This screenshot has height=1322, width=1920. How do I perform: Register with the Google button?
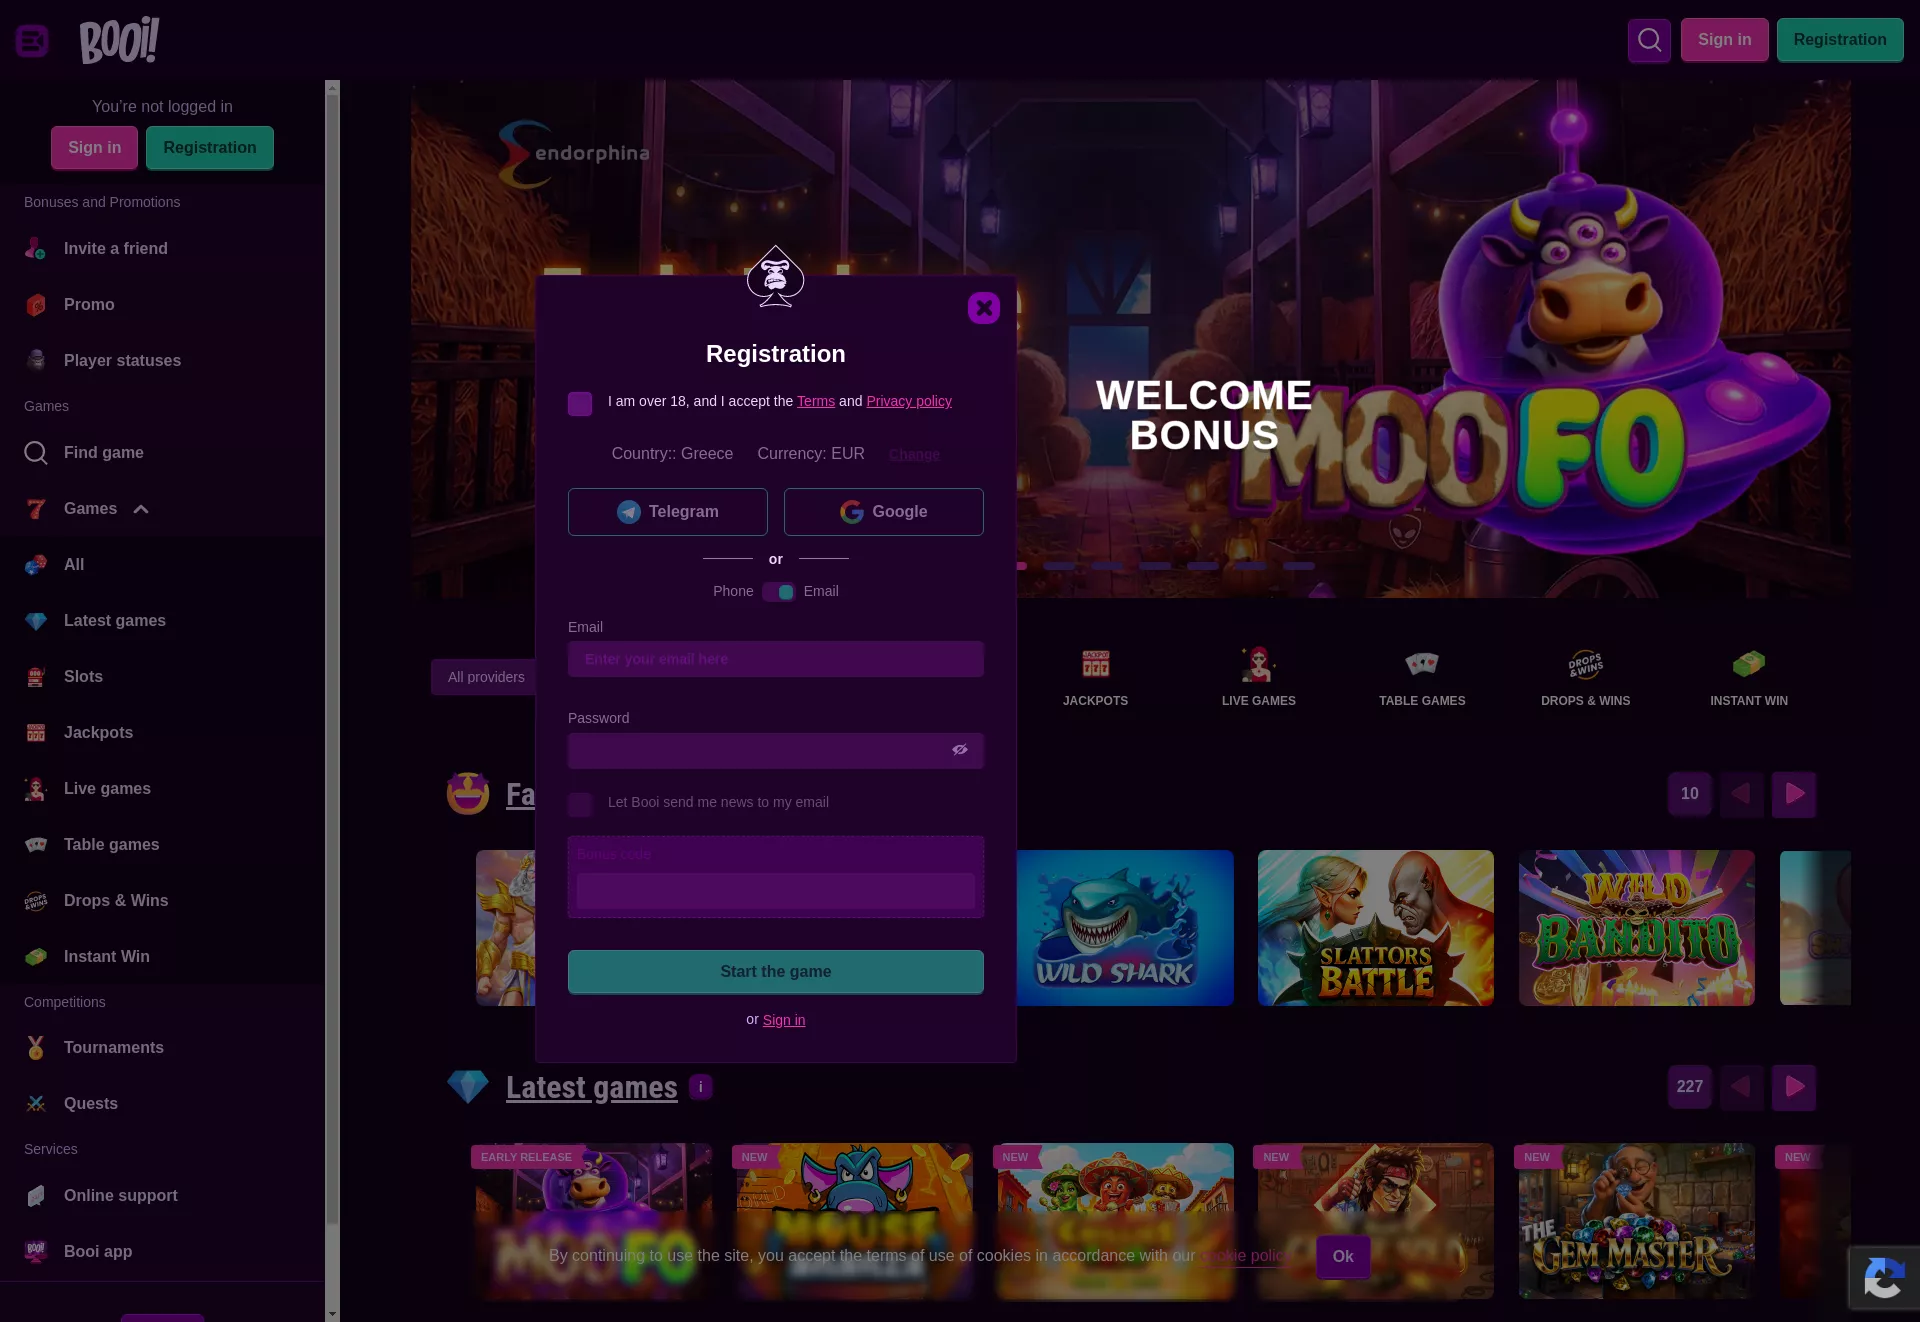coord(884,512)
